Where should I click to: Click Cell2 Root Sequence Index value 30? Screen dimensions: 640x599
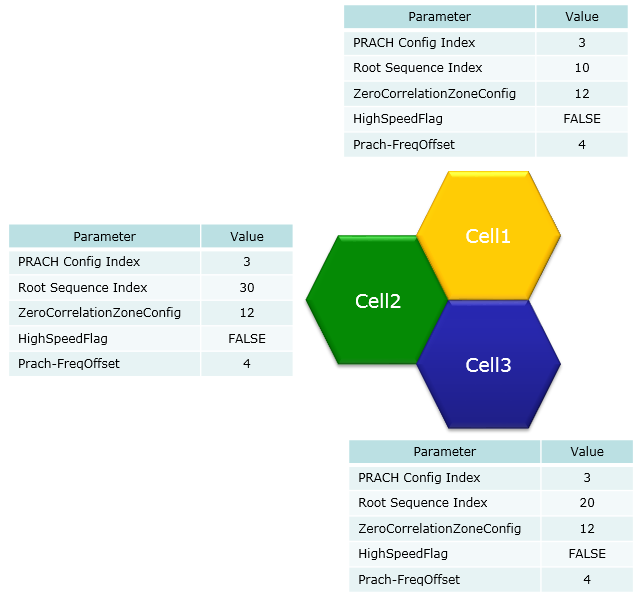[x=247, y=288]
